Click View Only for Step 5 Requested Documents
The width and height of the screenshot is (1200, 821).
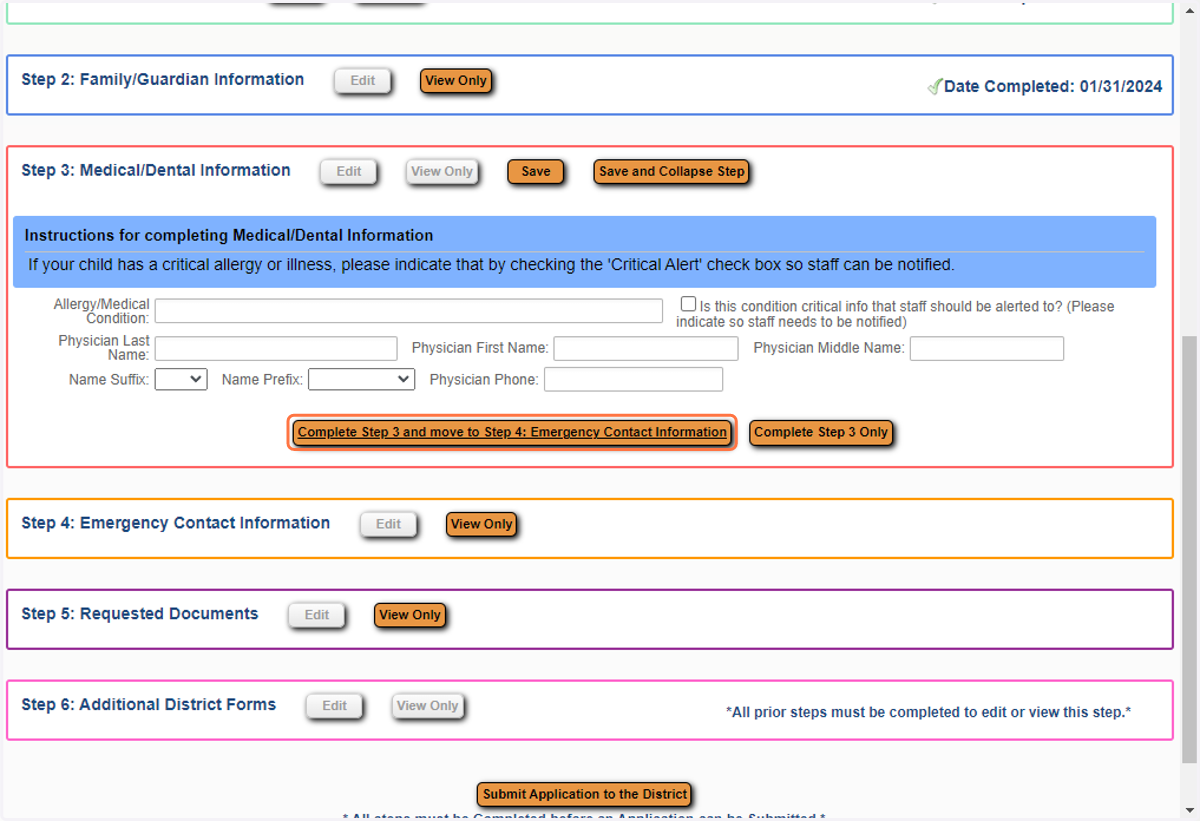[x=410, y=615]
